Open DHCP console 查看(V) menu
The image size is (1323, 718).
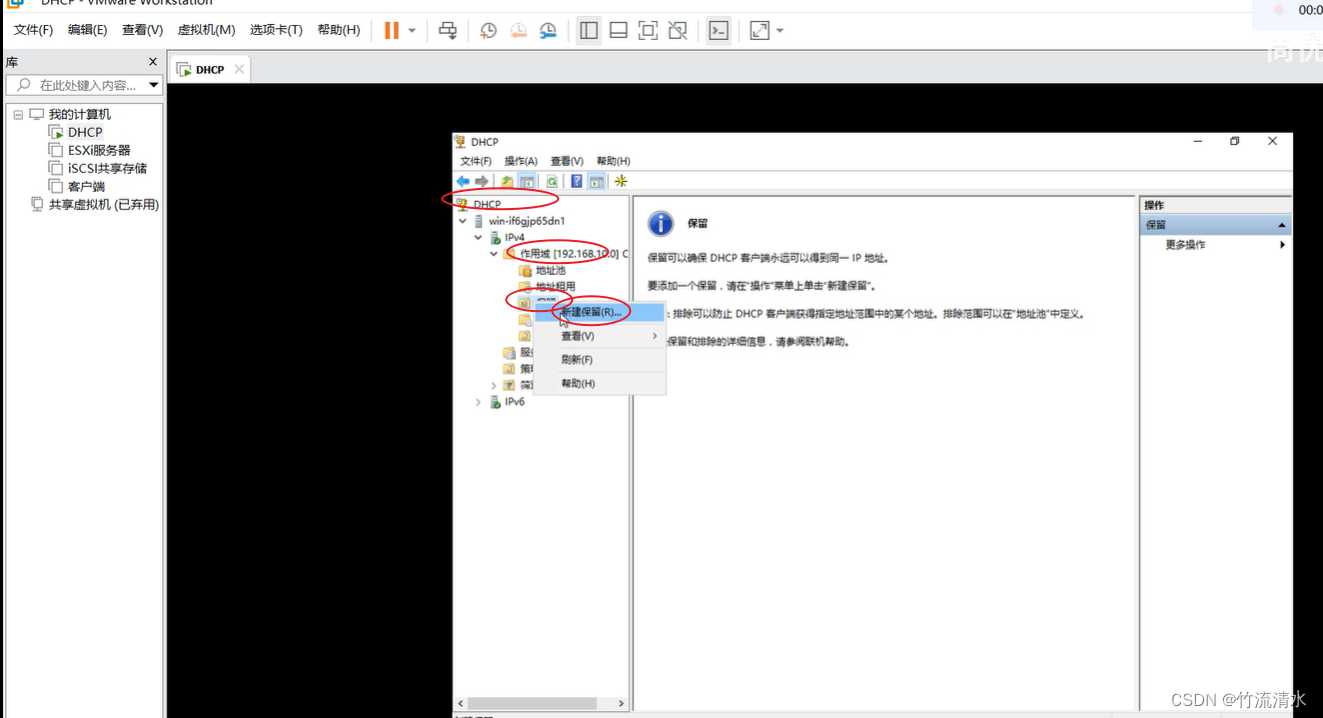point(567,161)
